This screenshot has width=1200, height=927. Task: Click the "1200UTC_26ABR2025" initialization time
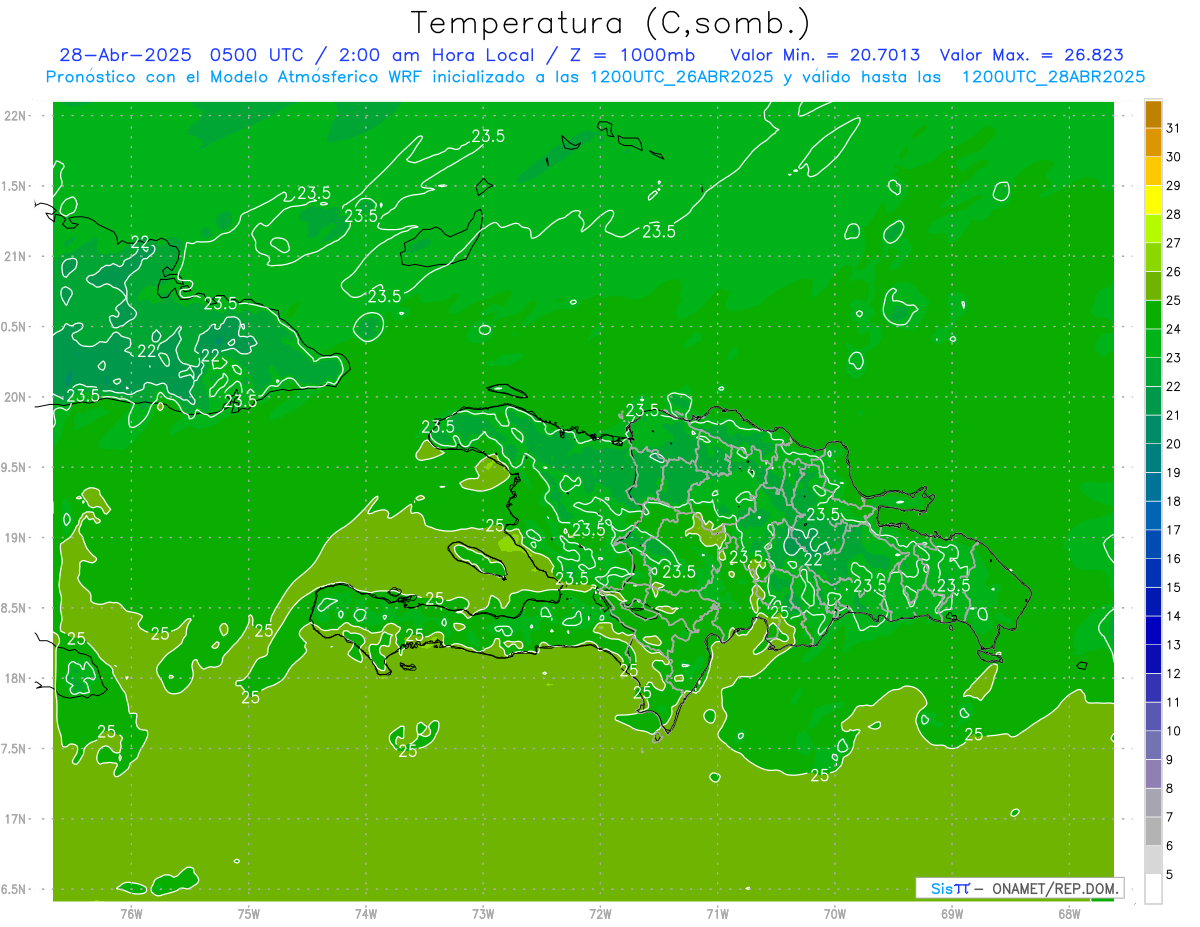(684, 77)
